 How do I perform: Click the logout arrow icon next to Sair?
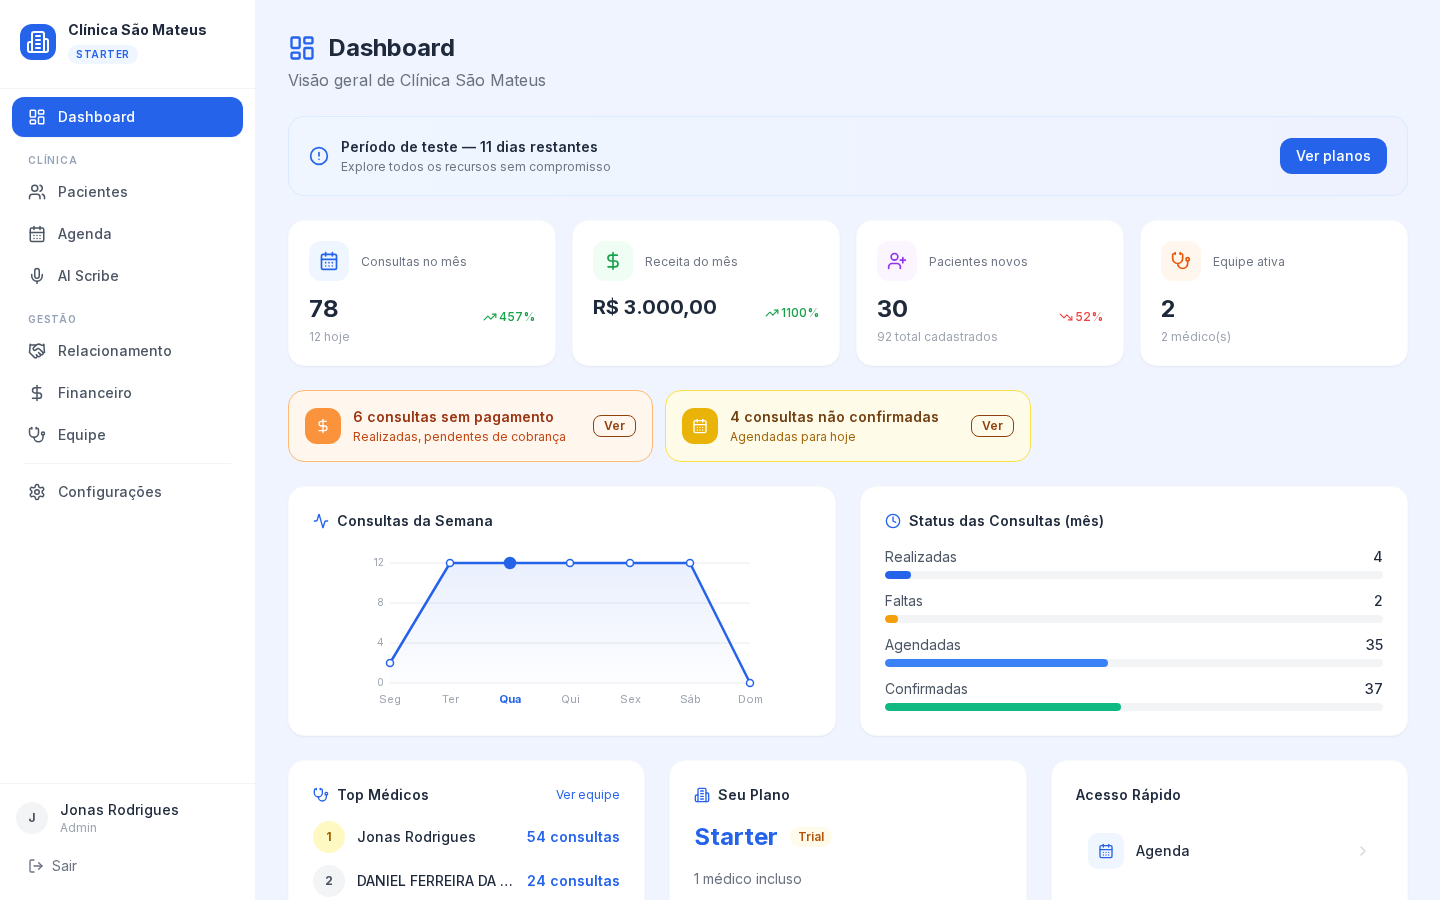[36, 866]
